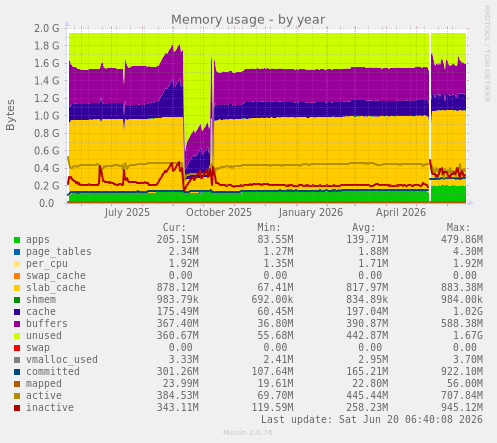This screenshot has height=443, width=497.
Task: Click the 'Max:' column header
Action: click(x=458, y=228)
